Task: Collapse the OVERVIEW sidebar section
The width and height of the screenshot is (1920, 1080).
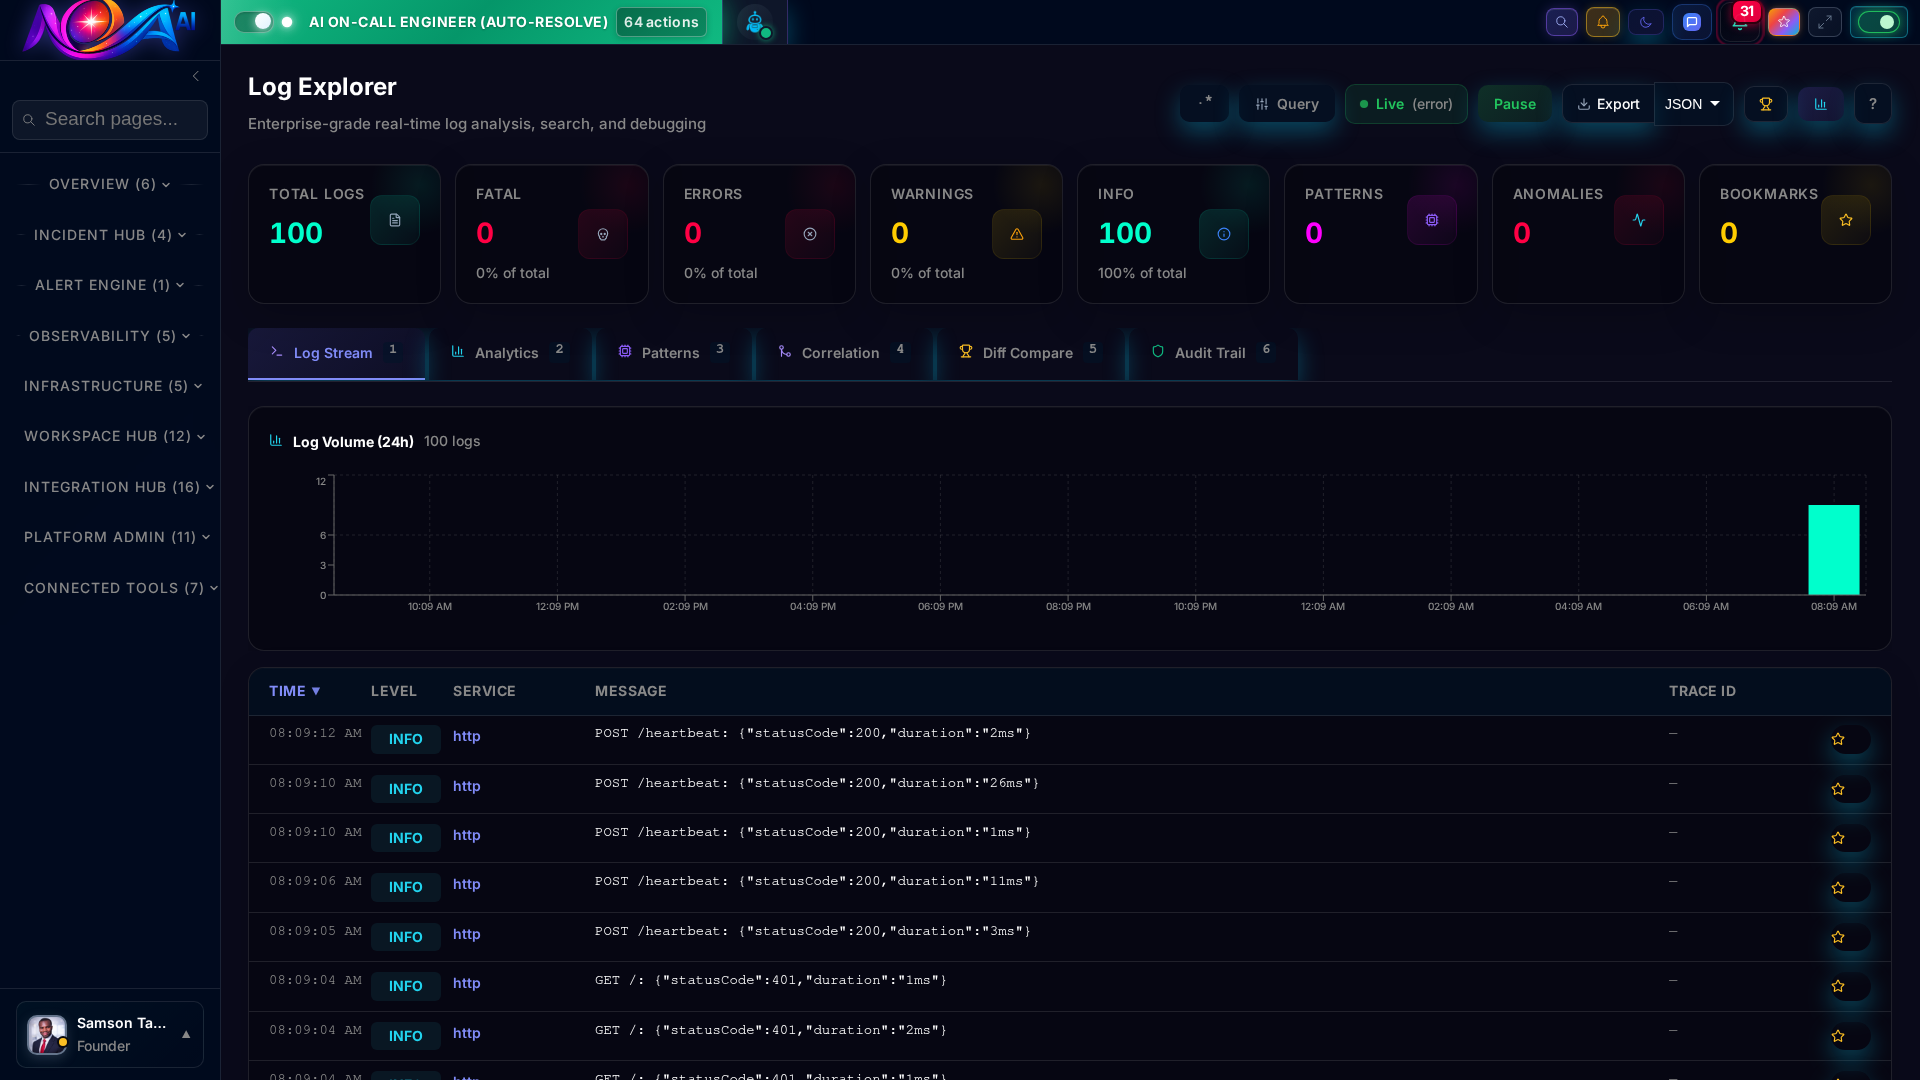Action: click(x=109, y=184)
